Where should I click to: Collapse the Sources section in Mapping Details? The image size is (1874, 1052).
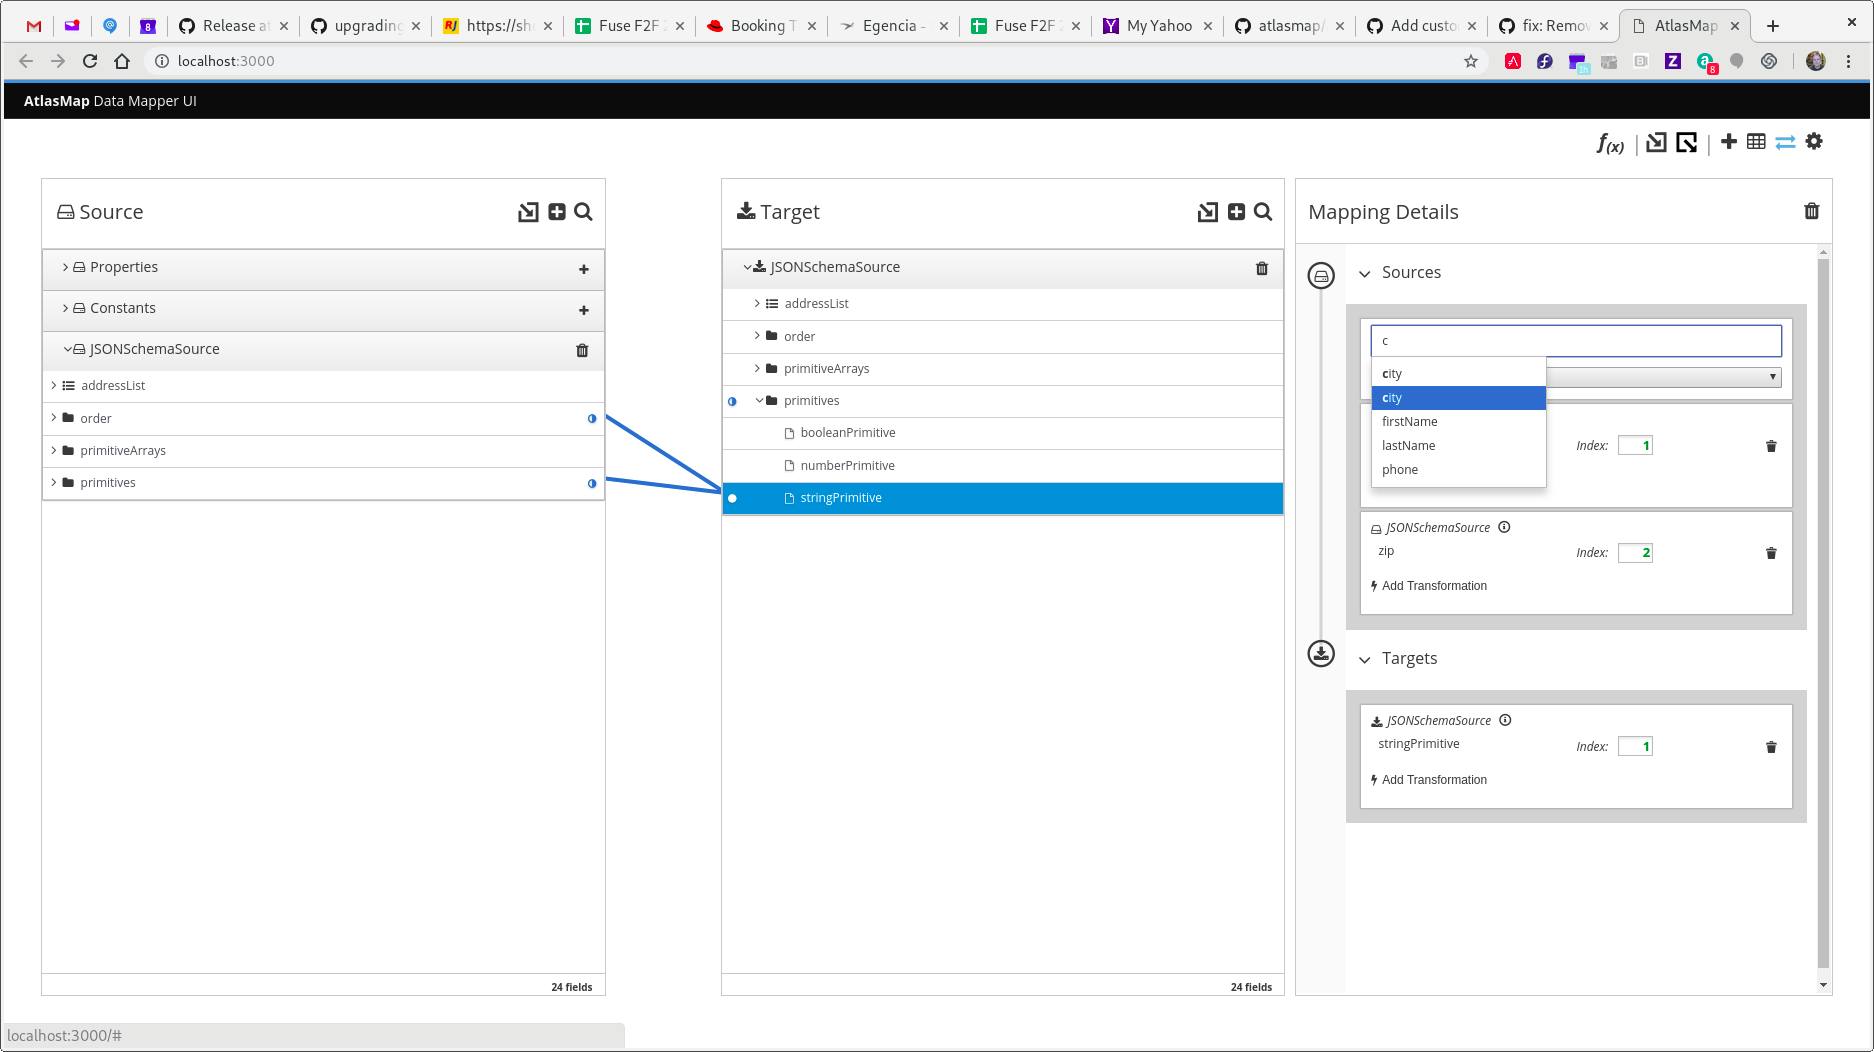(x=1366, y=272)
